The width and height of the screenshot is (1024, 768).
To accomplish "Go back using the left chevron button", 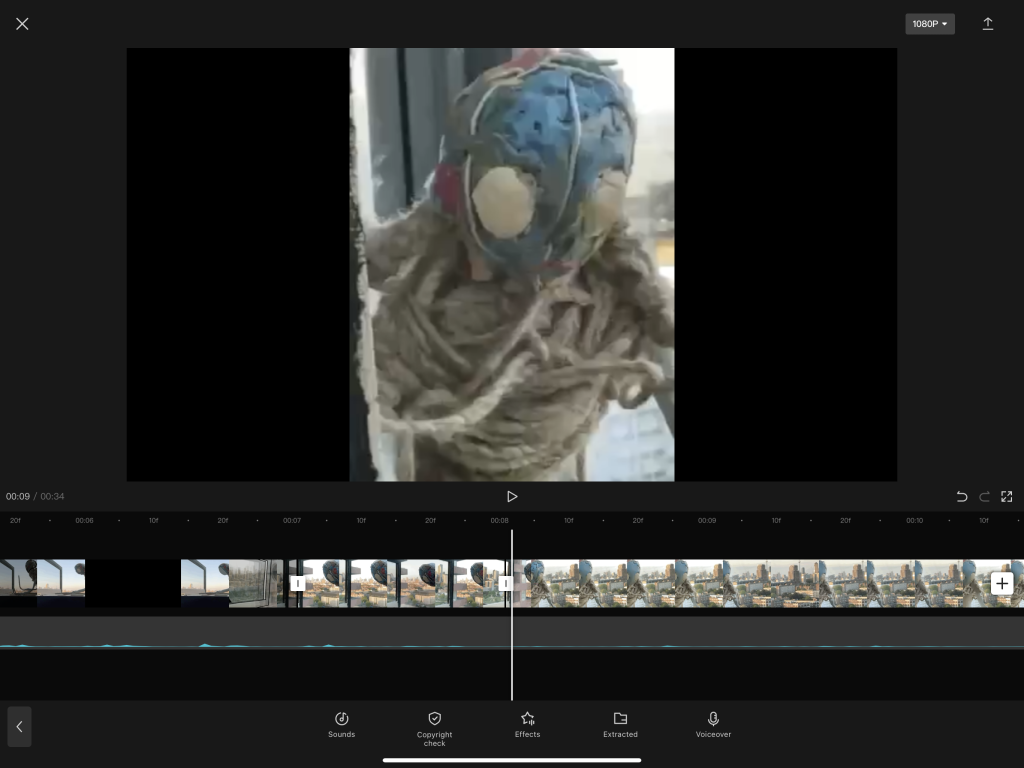I will 20,726.
